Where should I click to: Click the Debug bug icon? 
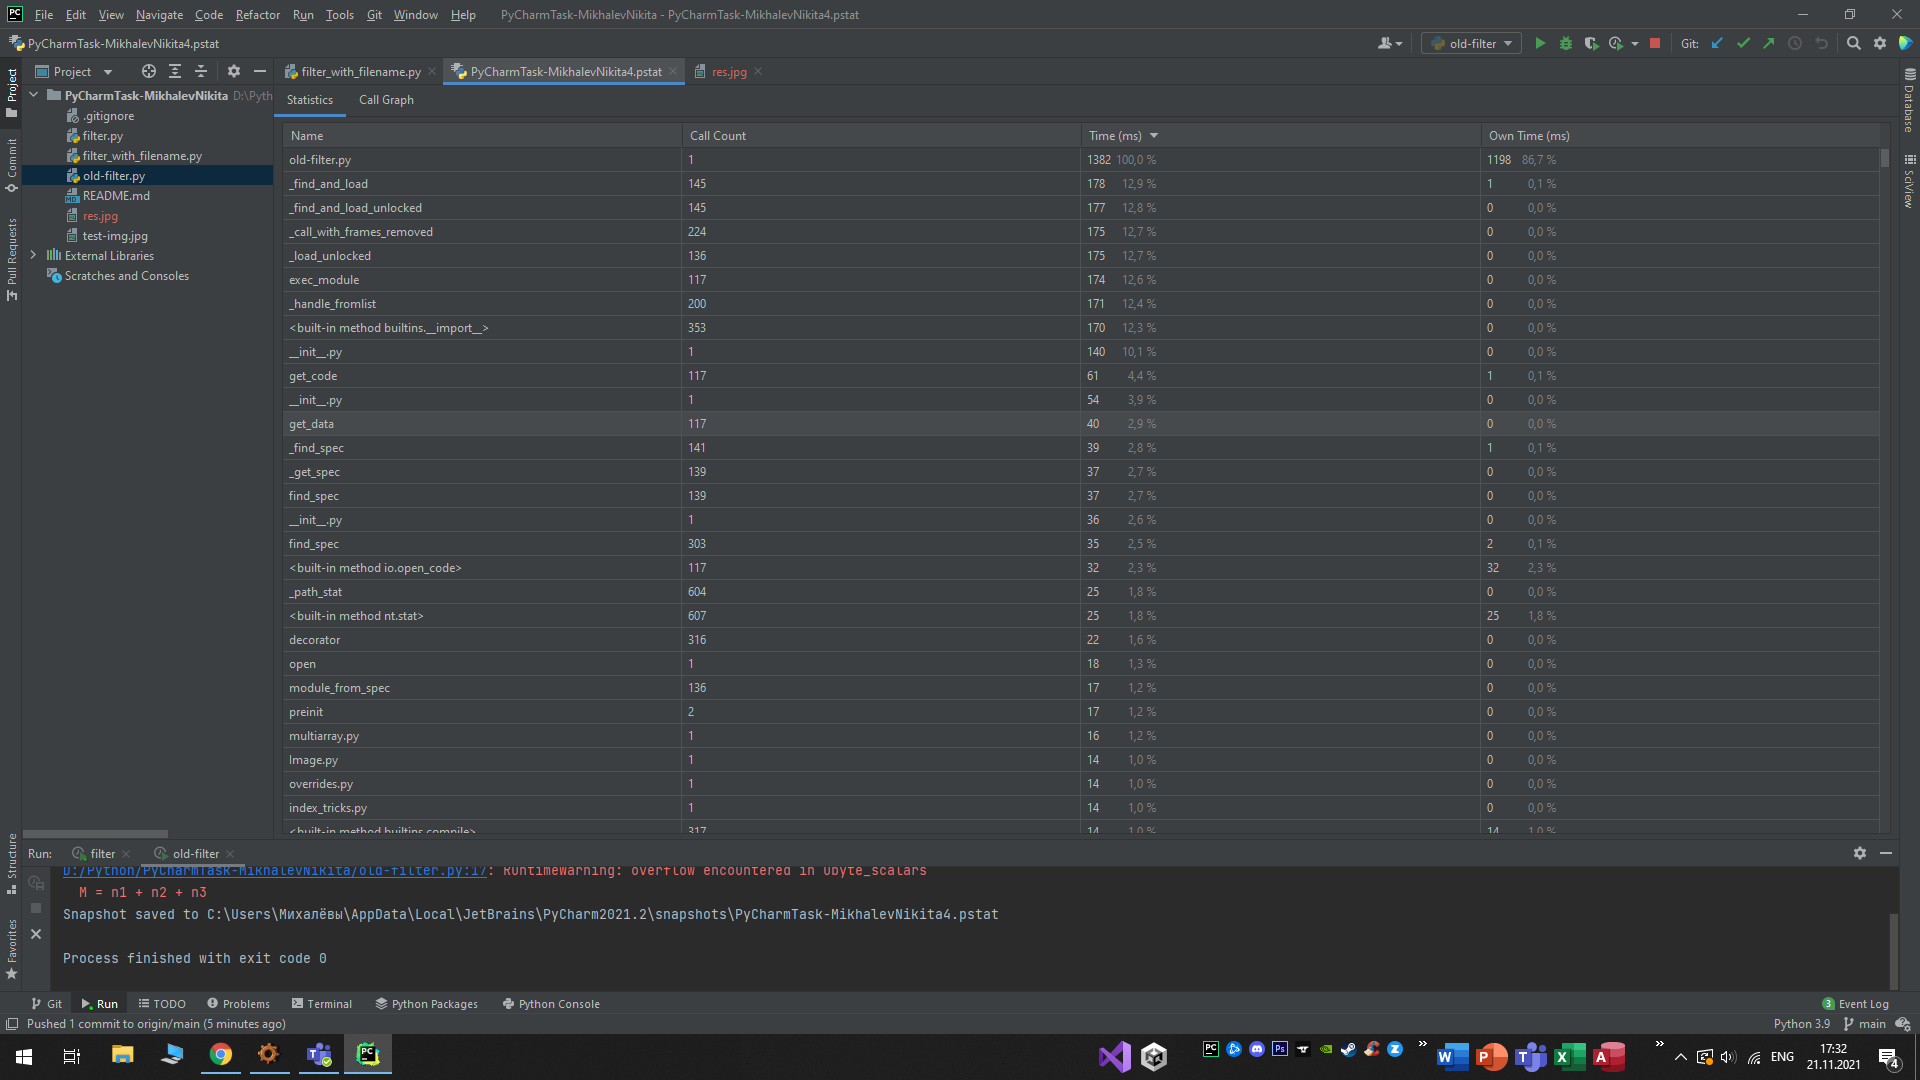pos(1566,43)
